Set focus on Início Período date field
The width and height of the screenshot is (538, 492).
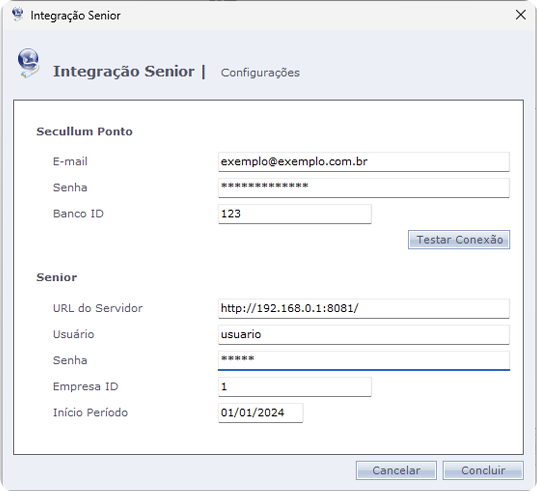pos(260,413)
